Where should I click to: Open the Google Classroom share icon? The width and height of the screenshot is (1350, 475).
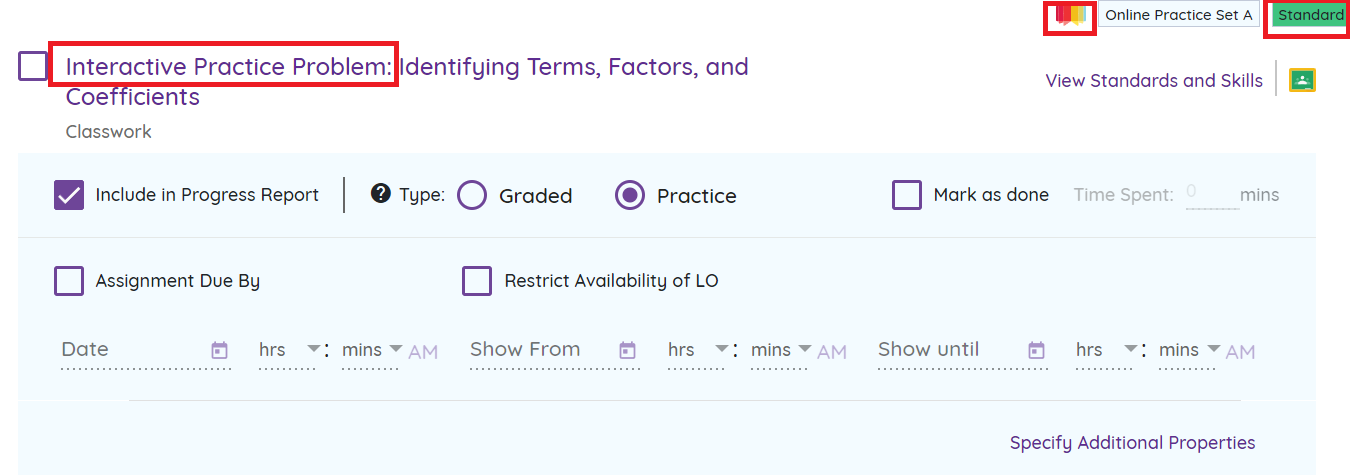pos(1301,81)
